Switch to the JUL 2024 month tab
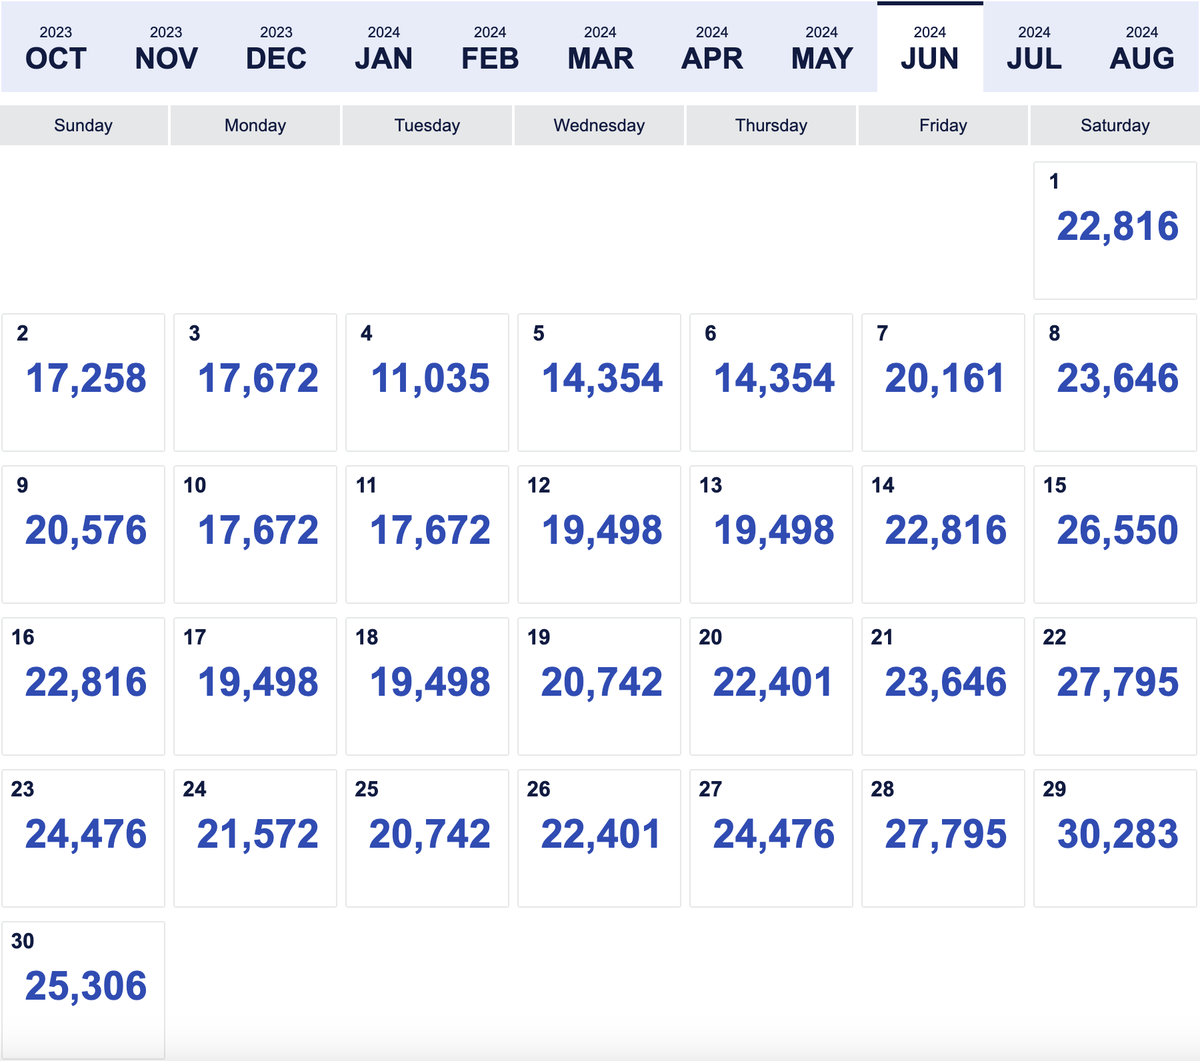1200x1061 pixels. pyautogui.click(x=1033, y=45)
